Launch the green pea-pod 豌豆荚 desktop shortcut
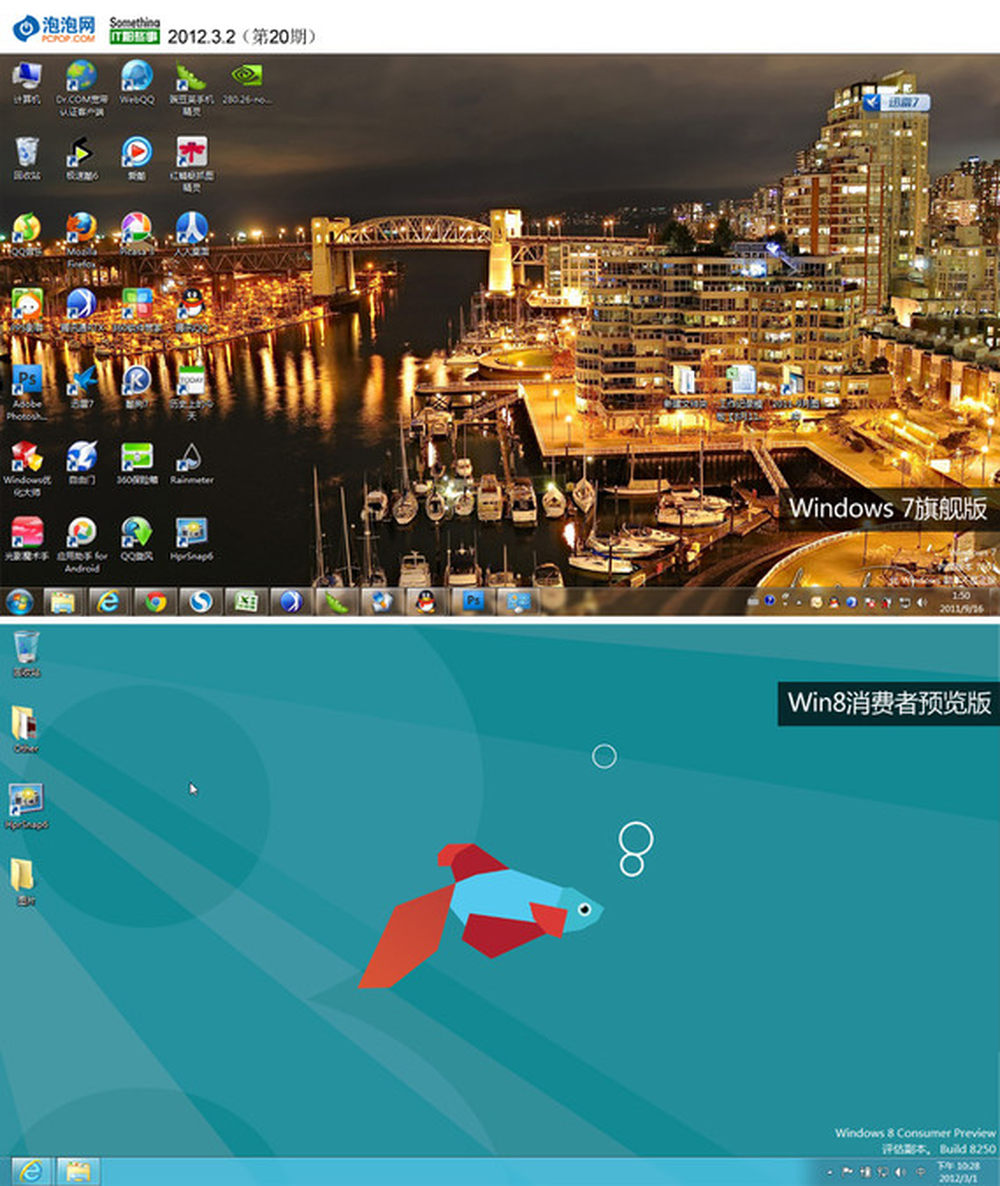Screen dimensions: 1000x1186 [x=191, y=88]
